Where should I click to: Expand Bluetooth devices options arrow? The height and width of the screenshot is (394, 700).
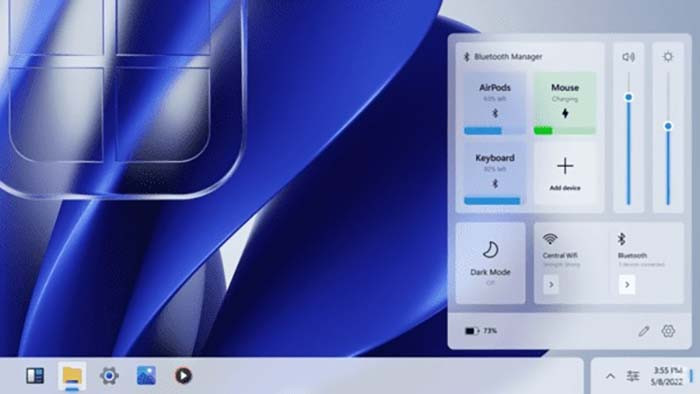[x=627, y=284]
